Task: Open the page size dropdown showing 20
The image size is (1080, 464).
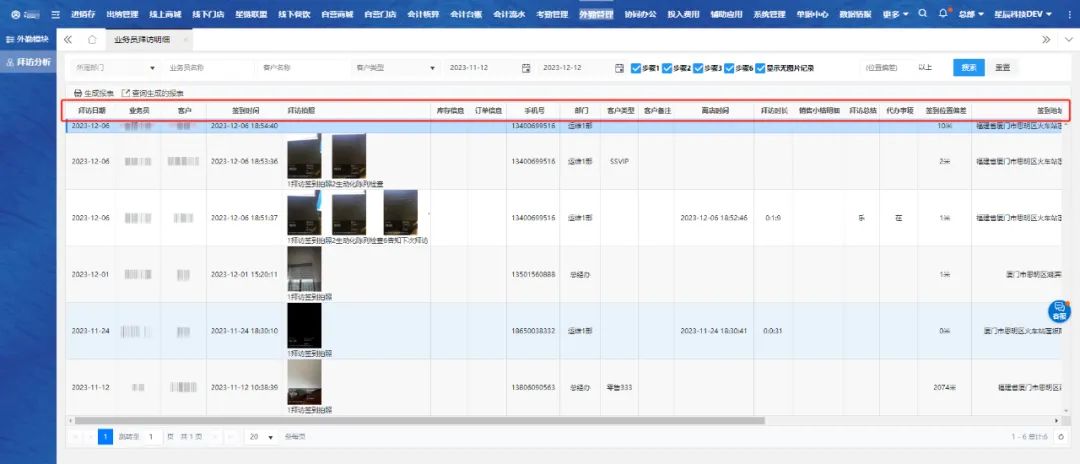Action: click(x=261, y=437)
